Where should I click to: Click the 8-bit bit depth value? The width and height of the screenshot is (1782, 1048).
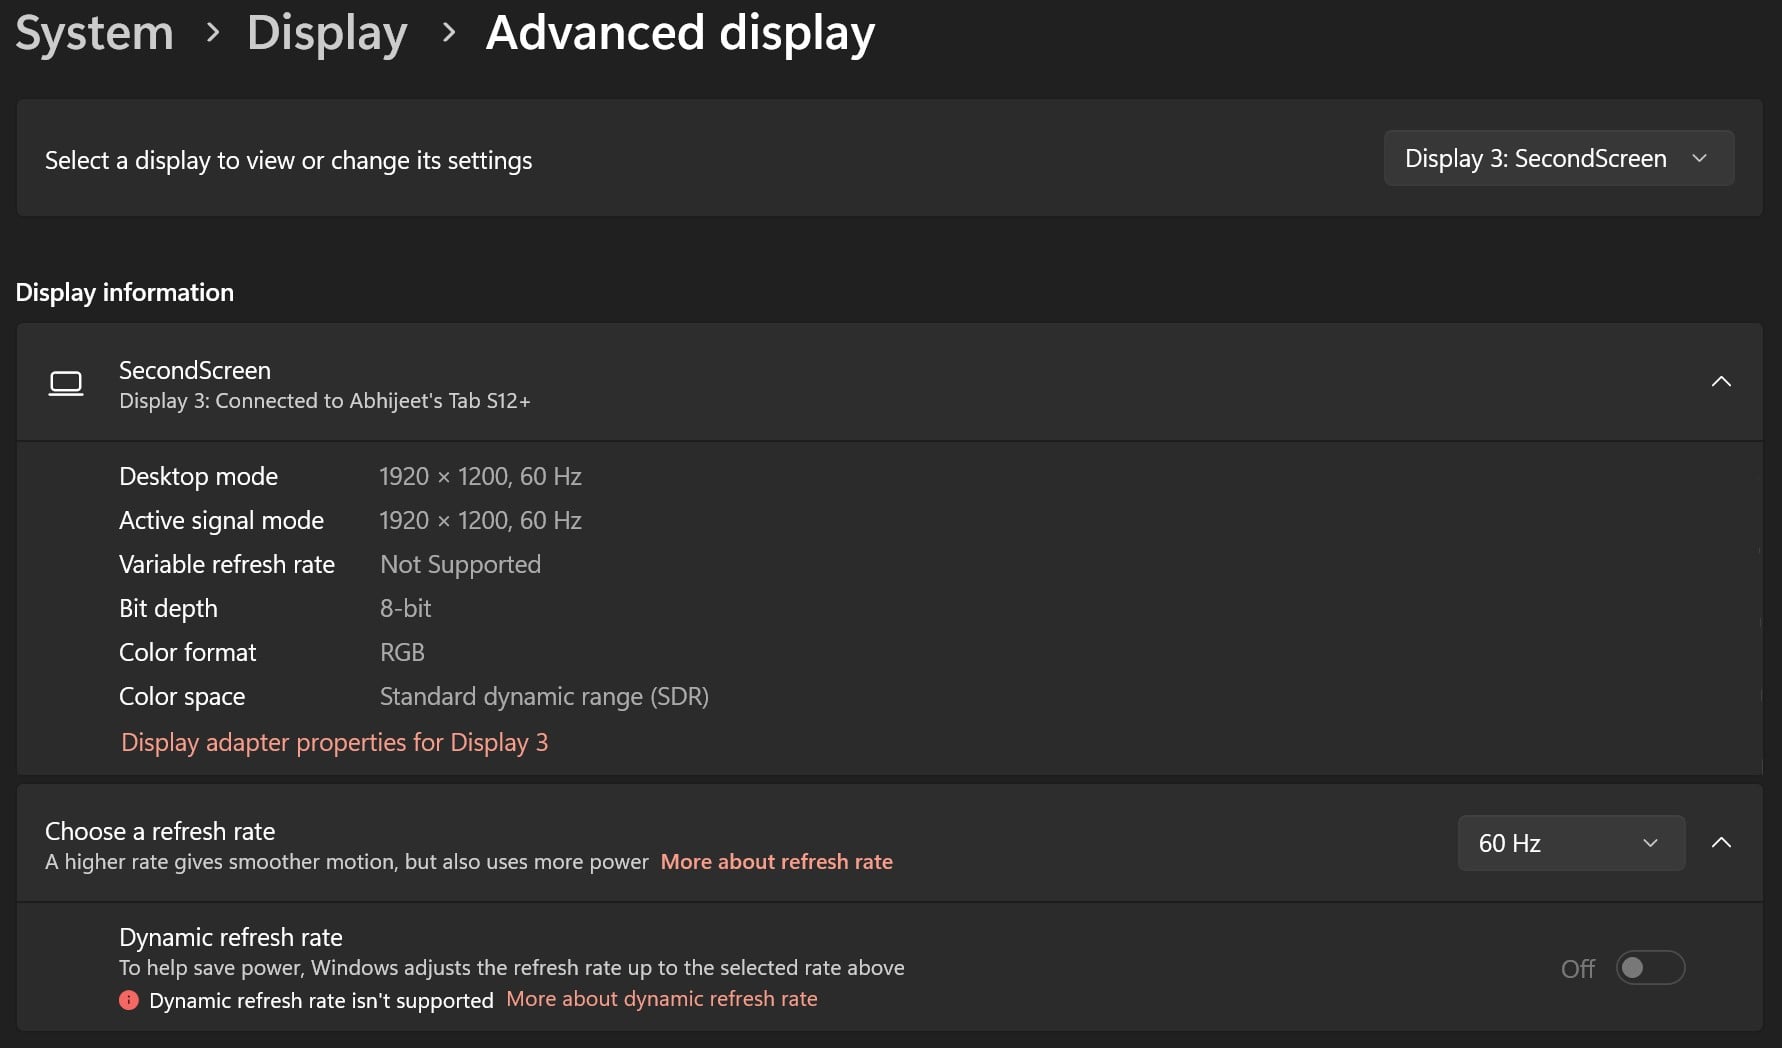point(405,608)
